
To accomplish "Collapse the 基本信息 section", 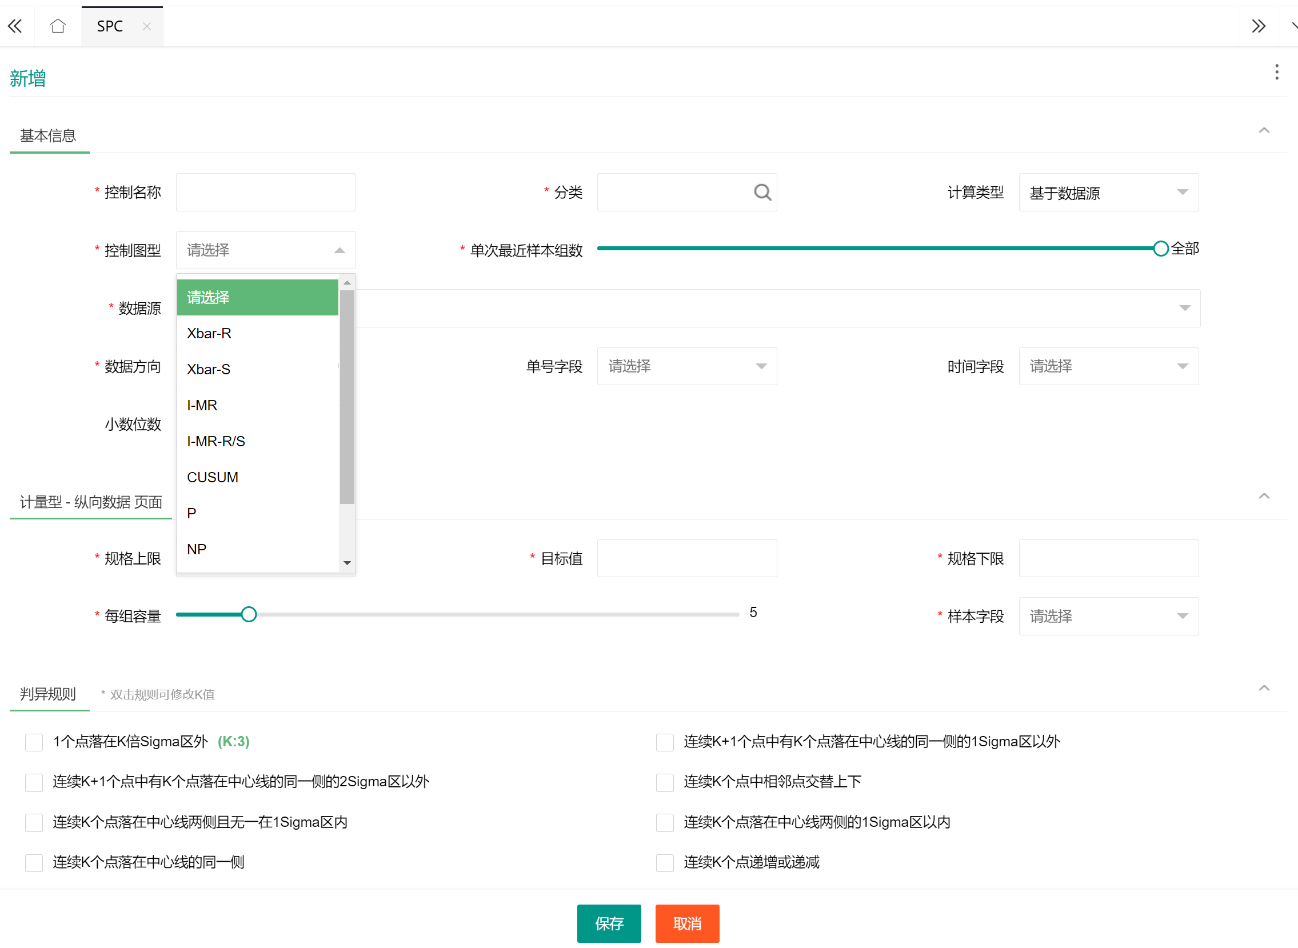I will point(1264,130).
